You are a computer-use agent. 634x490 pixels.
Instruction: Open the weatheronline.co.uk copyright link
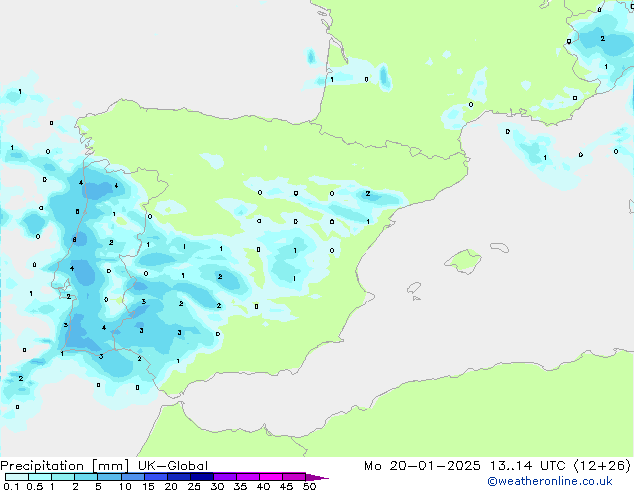pos(550,481)
